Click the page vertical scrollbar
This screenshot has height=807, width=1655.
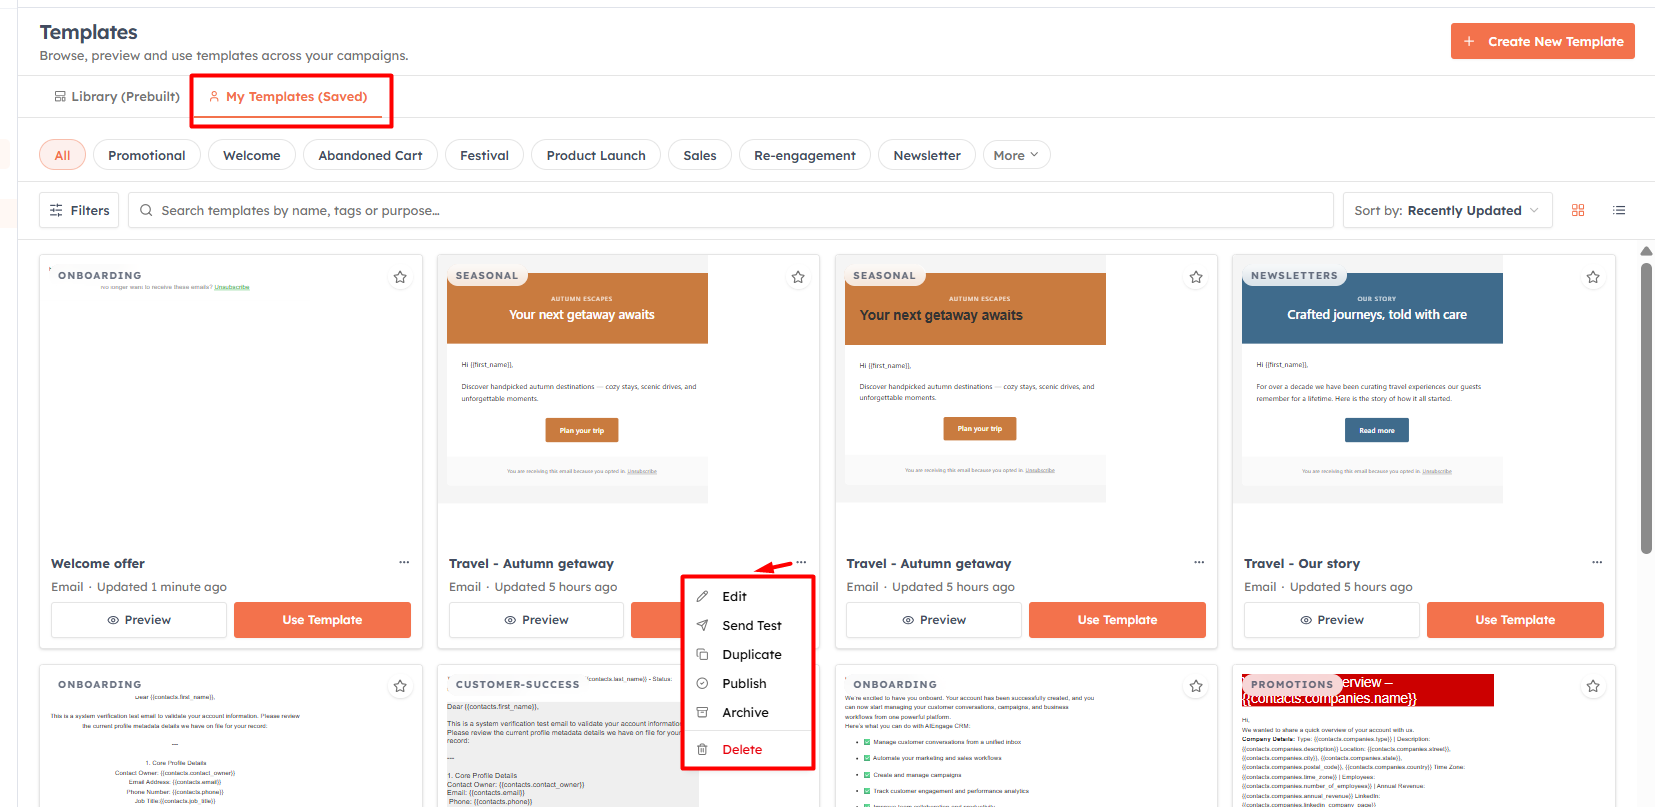click(1646, 408)
